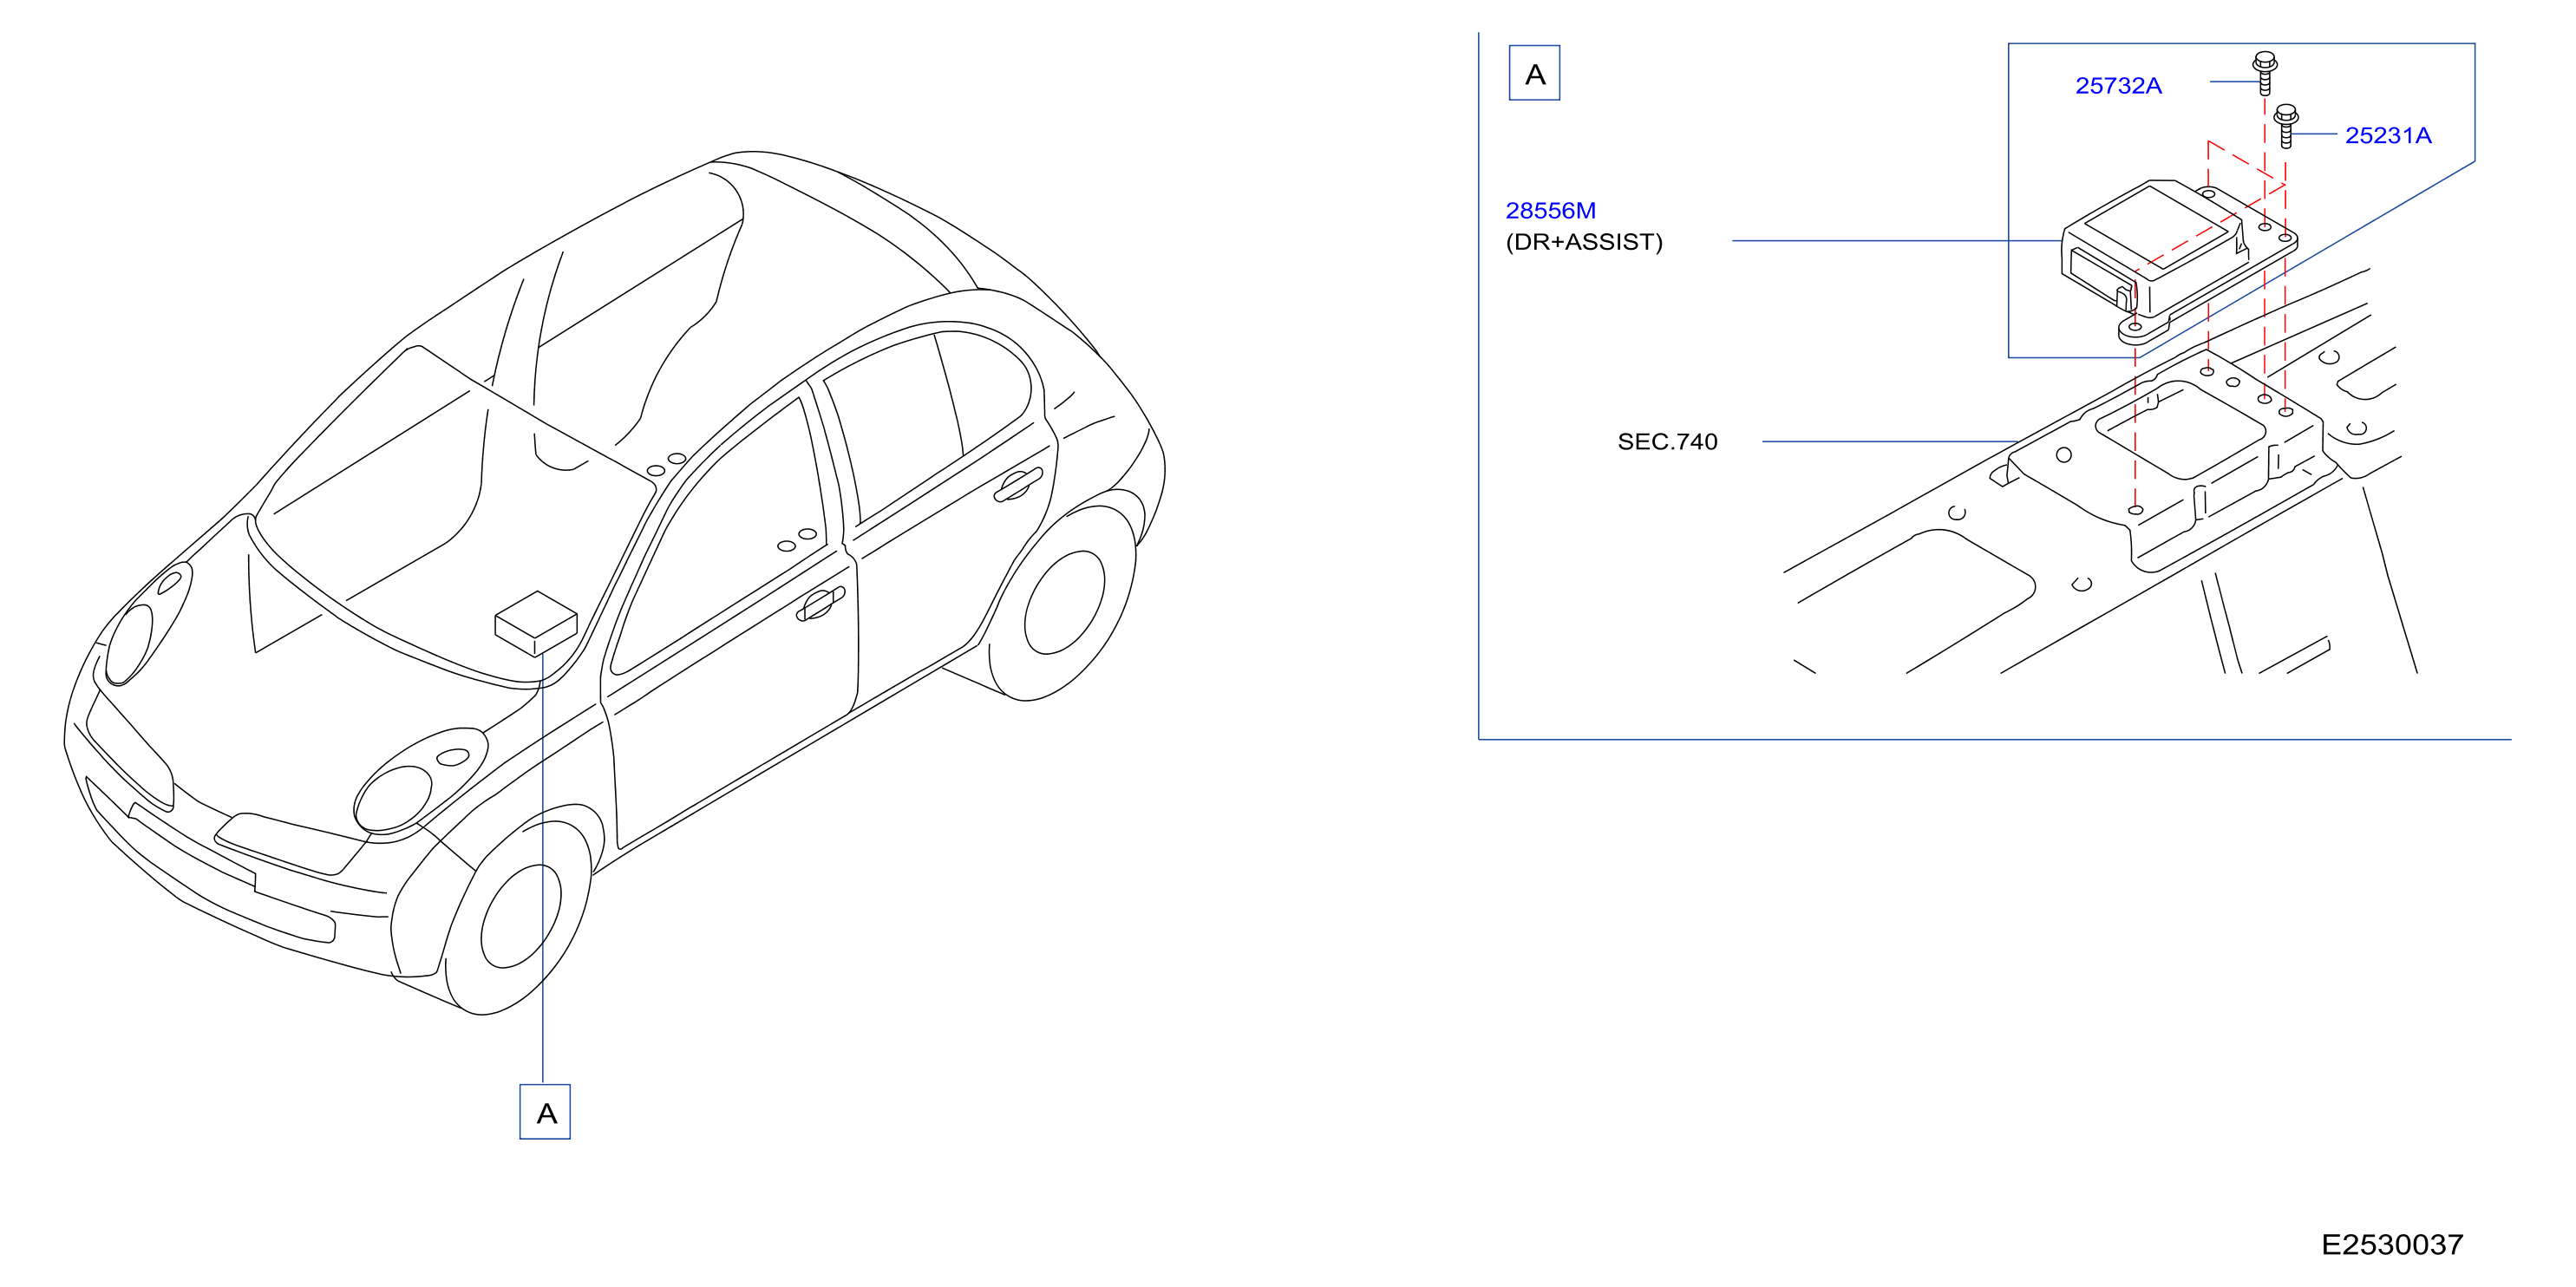Screen dimensions: 2576x1287
Task: Click the front door handle
Action: (x=821, y=603)
